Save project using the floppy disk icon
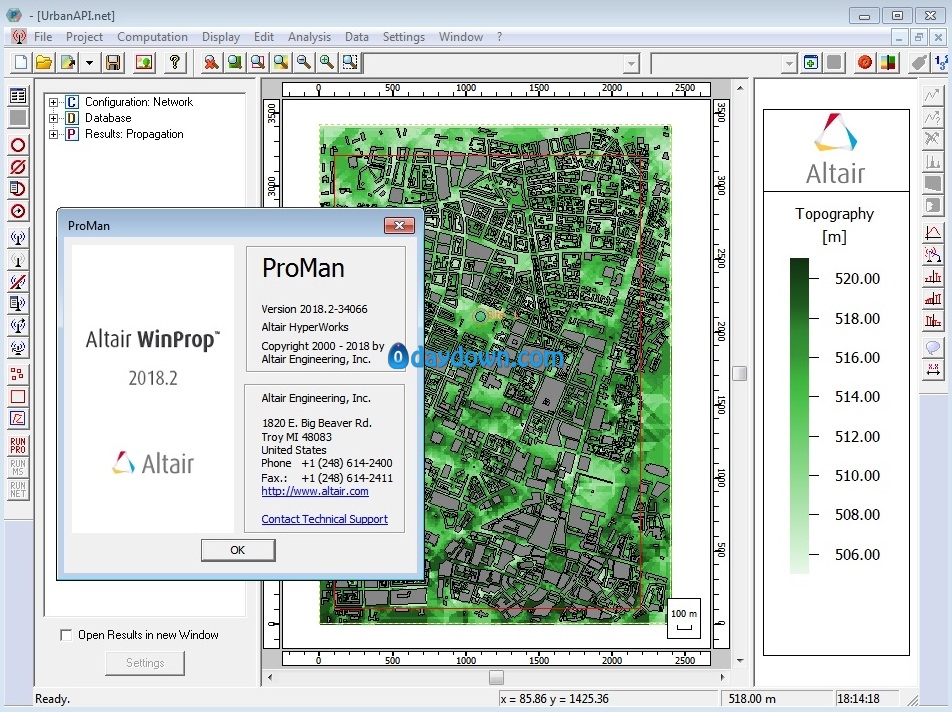The width and height of the screenshot is (952, 712). 114,63
